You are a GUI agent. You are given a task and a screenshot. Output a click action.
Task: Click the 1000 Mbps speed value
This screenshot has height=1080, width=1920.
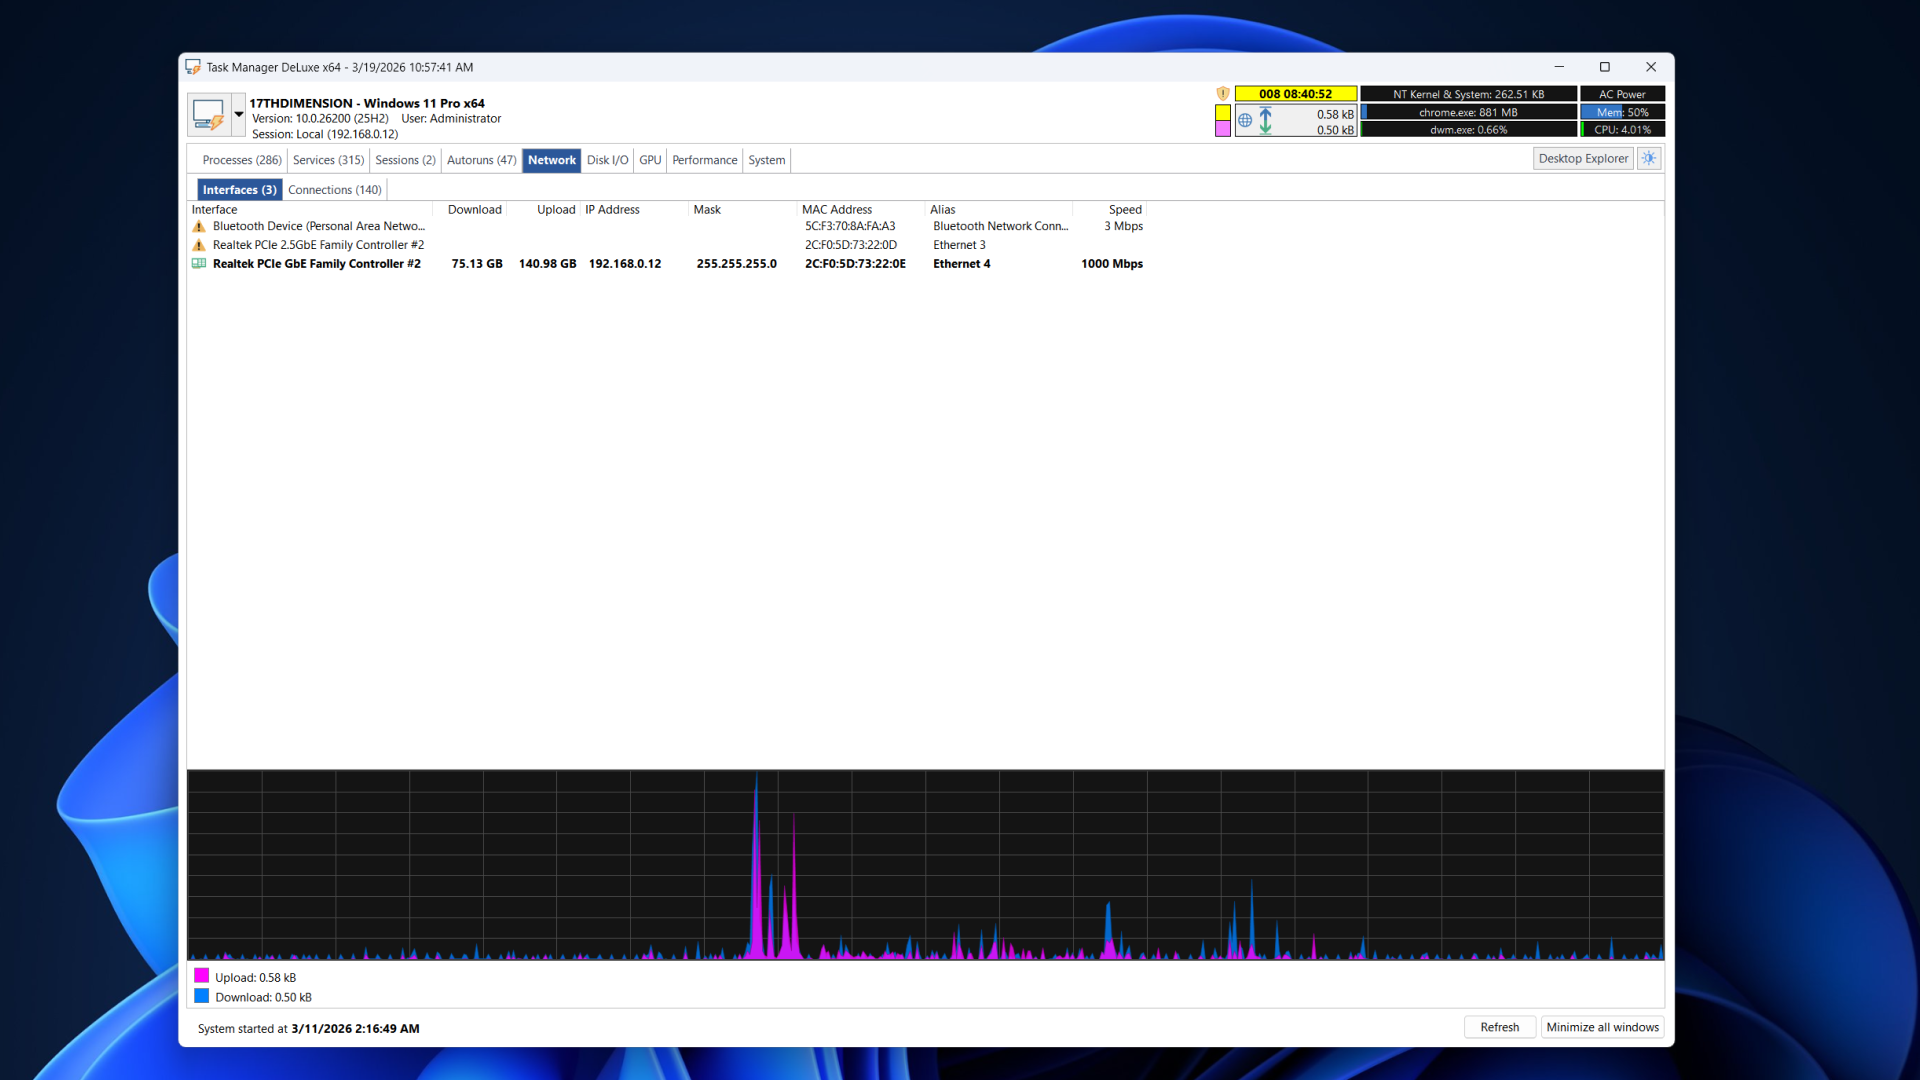(x=1111, y=264)
